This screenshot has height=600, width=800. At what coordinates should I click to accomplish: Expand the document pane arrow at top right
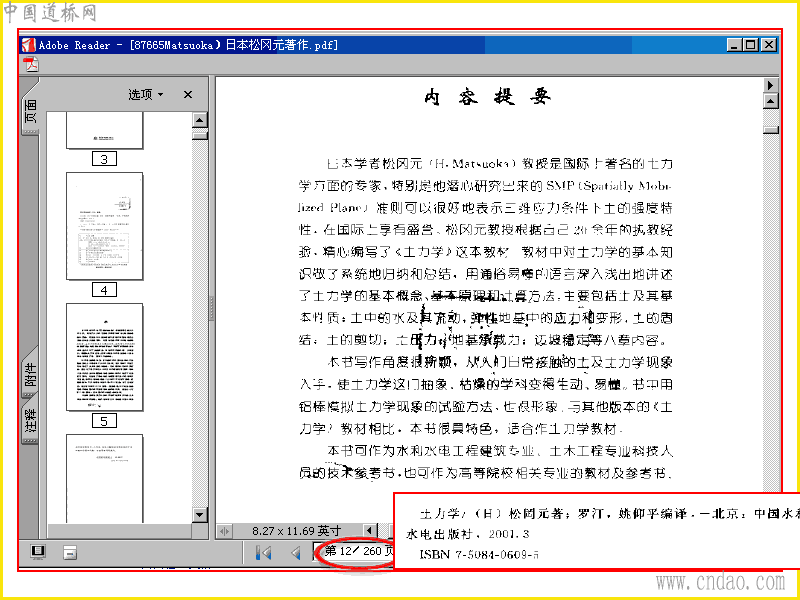coord(770,85)
